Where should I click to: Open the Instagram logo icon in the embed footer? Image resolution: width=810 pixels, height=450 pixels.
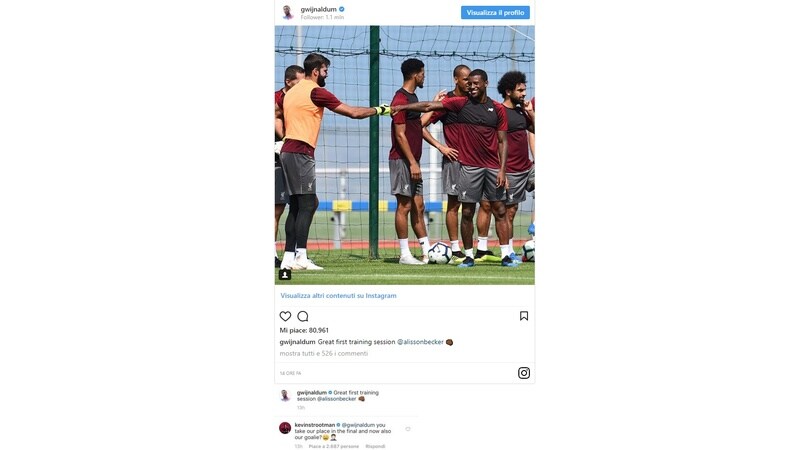524,373
